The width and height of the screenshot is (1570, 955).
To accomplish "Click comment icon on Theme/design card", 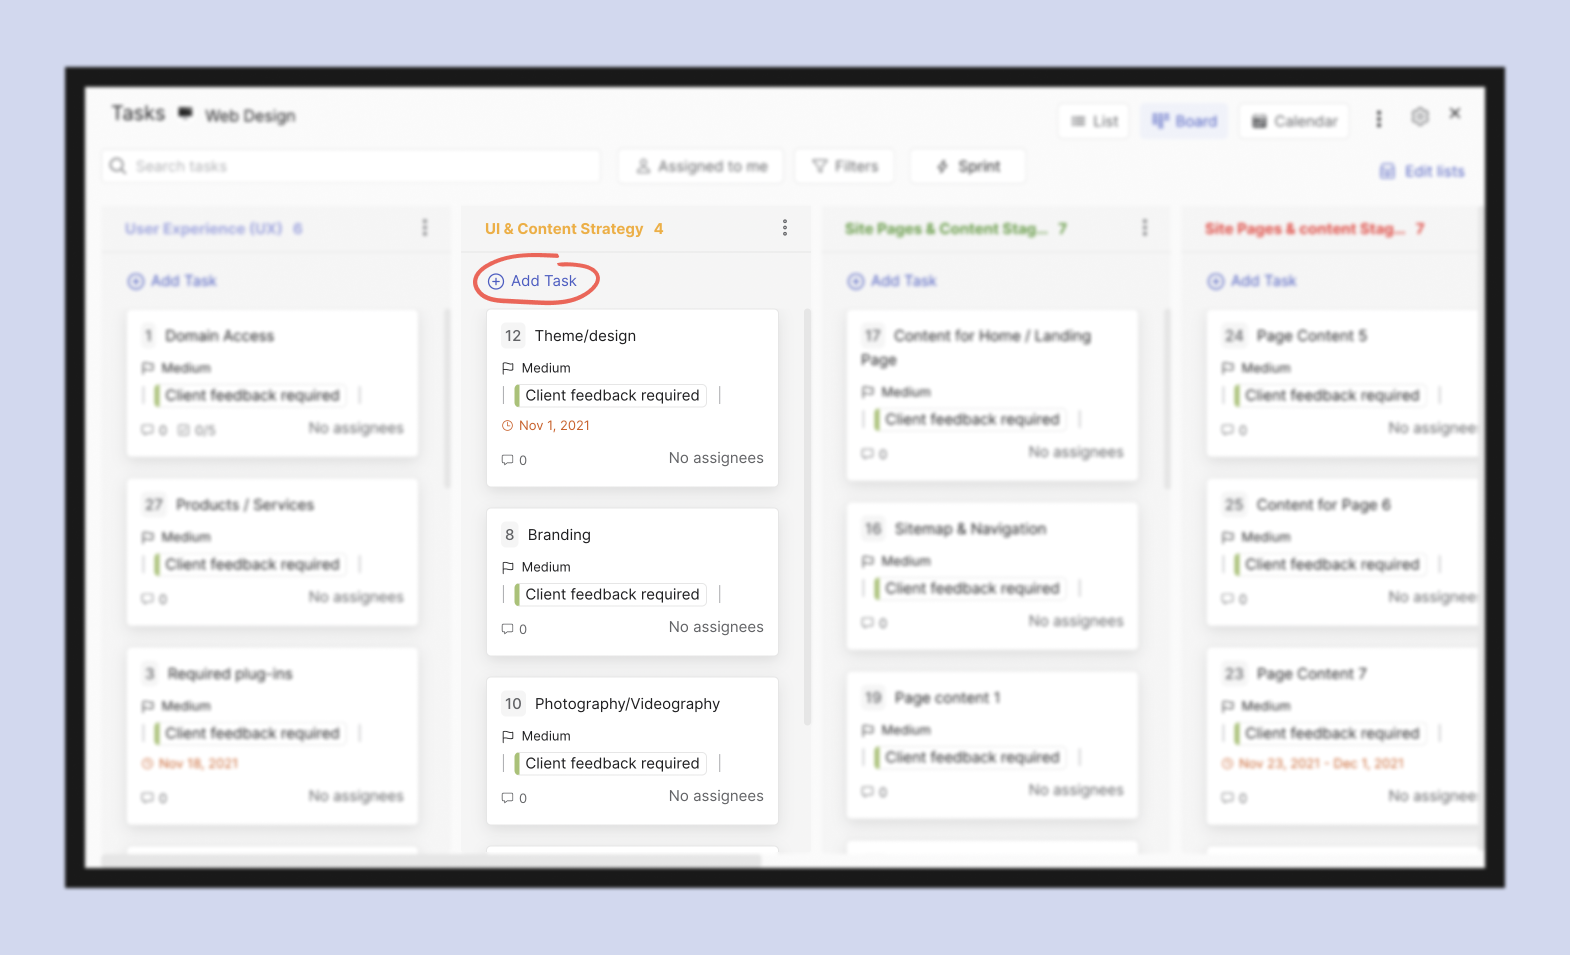I will click(508, 460).
